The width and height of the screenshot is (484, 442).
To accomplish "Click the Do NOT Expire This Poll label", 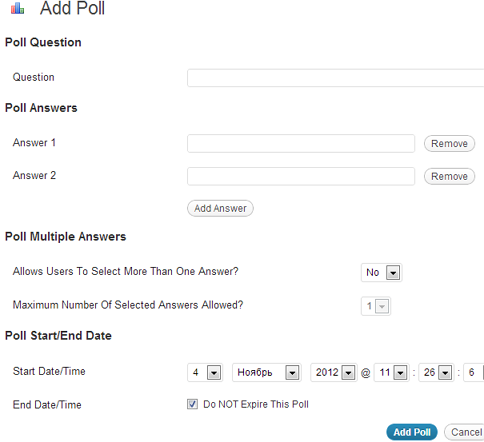I will pyautogui.click(x=256, y=404).
